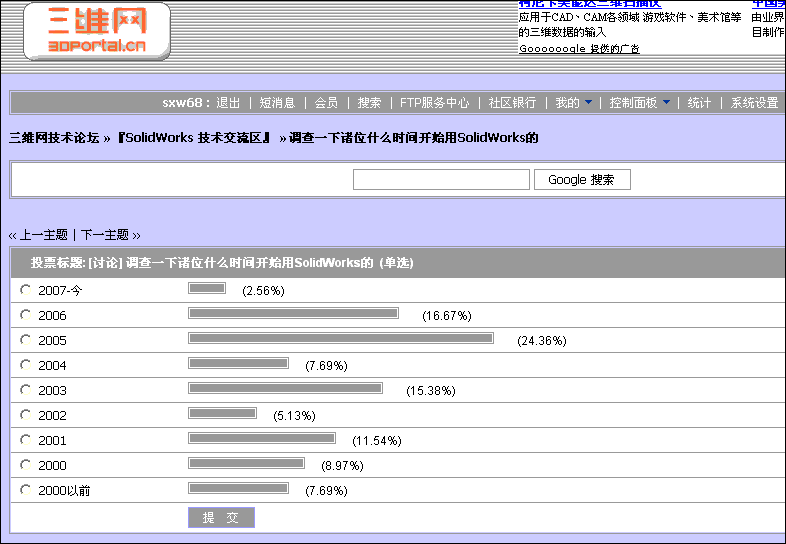Go to 上一主题 previous topic
786x544 pixels.
click(x=43, y=235)
